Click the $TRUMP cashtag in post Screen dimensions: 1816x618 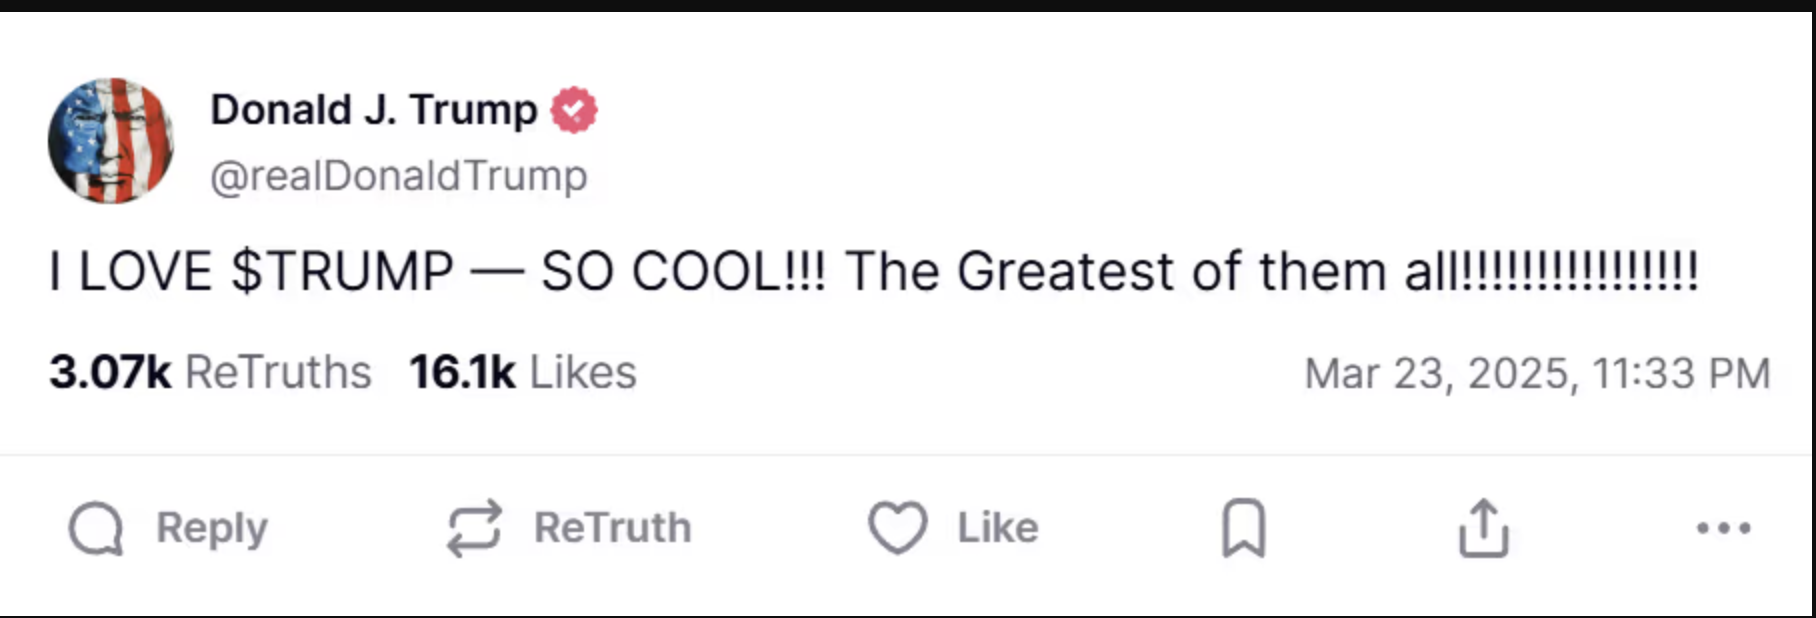coord(342,272)
